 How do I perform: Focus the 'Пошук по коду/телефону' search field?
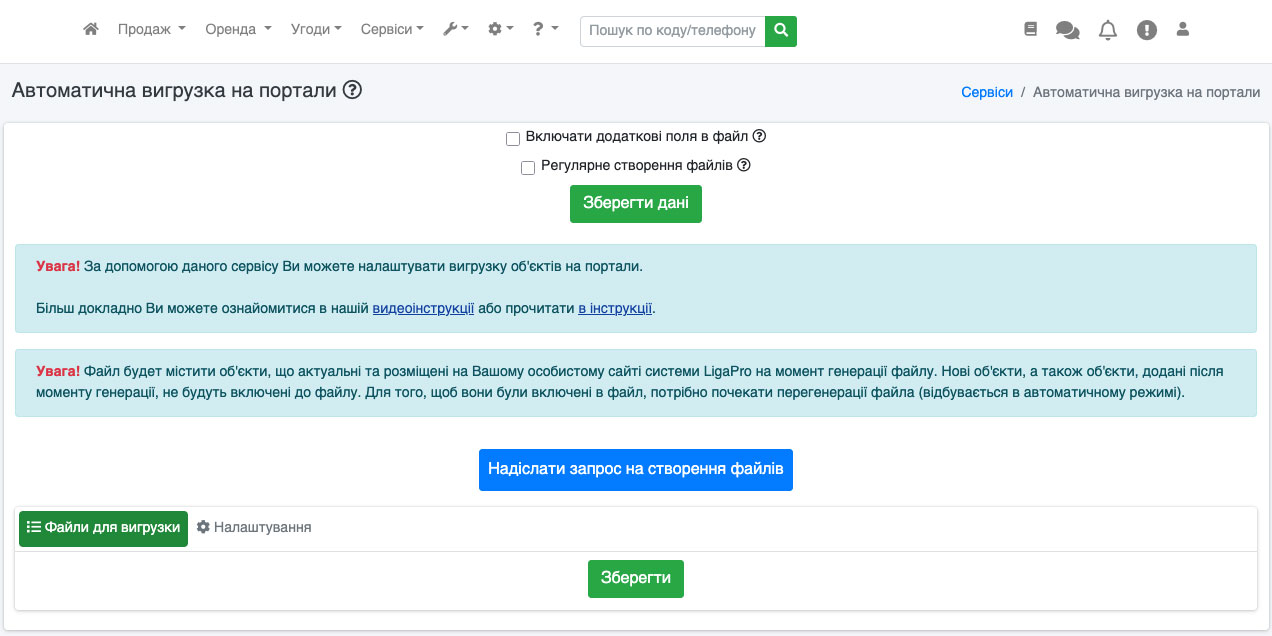click(672, 31)
